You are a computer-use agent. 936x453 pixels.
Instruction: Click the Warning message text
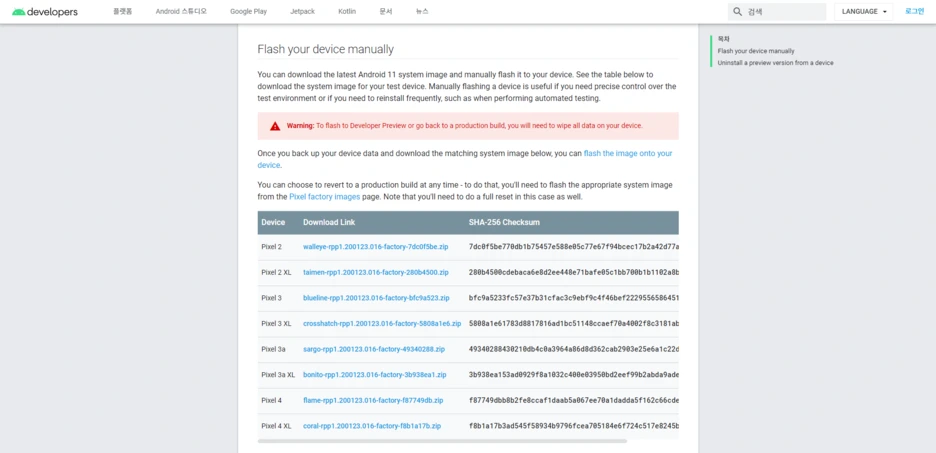pos(464,126)
